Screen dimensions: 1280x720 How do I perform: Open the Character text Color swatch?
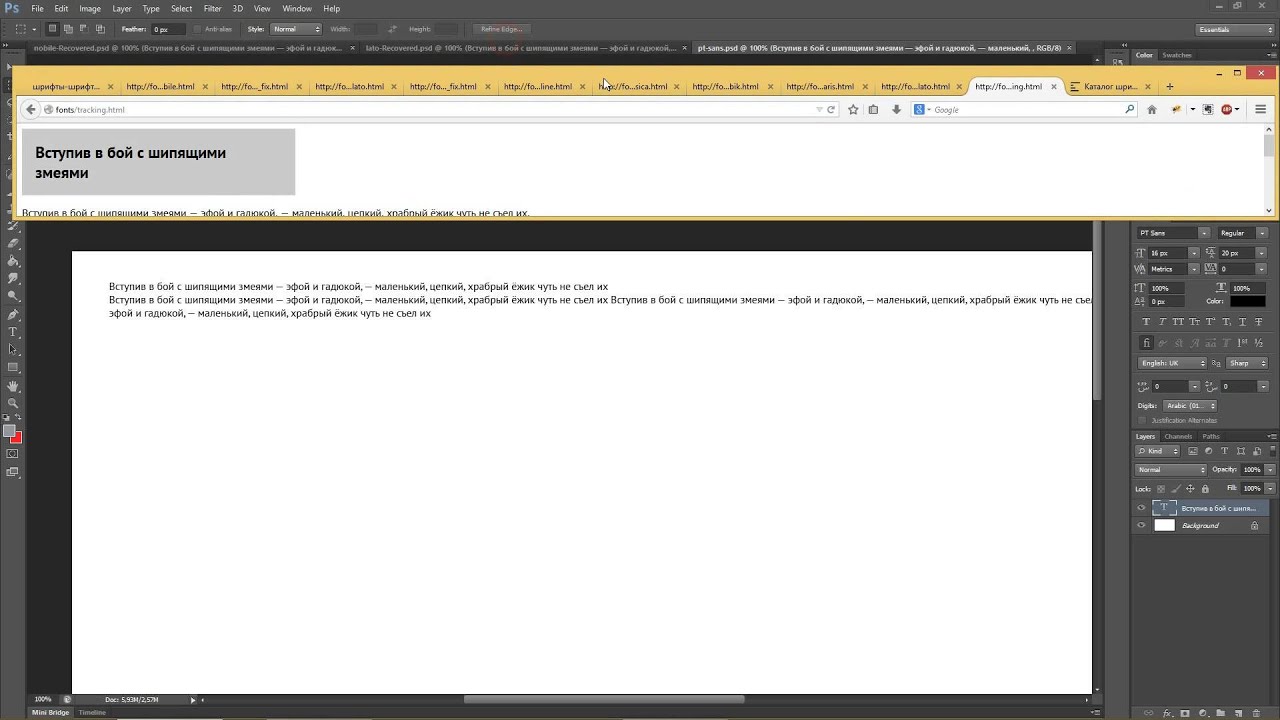(1247, 301)
